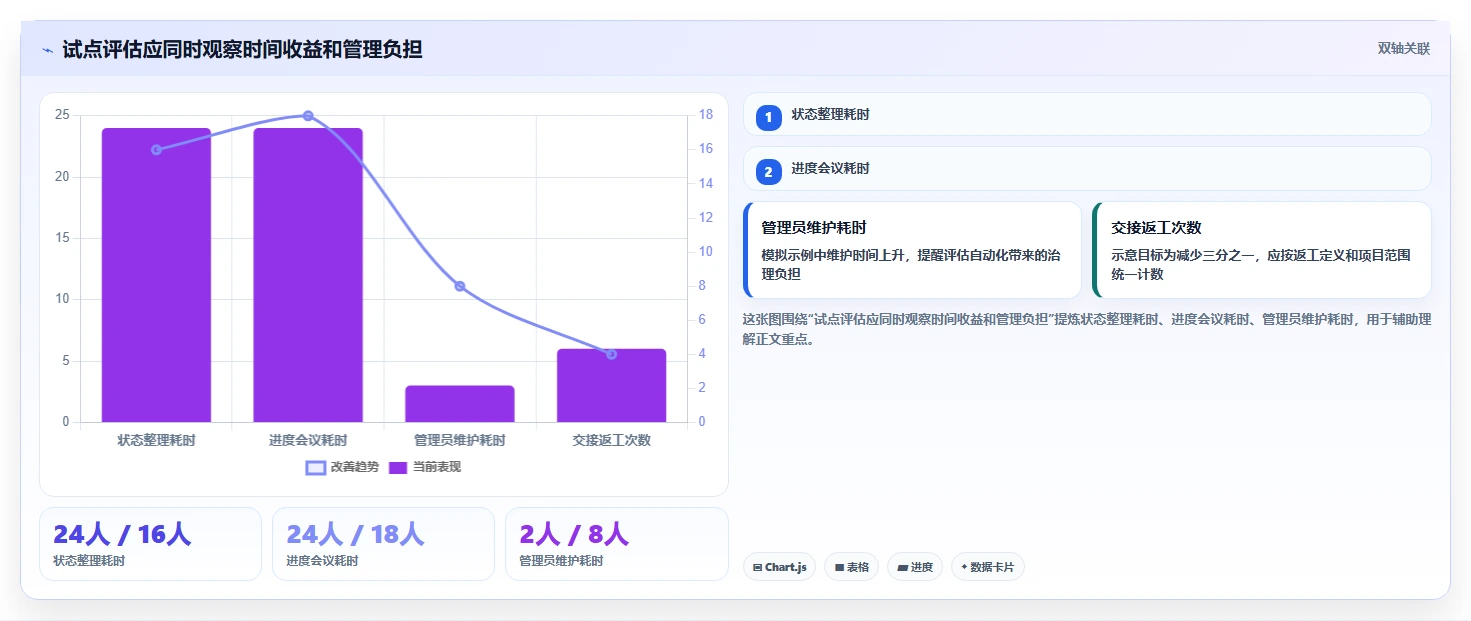Click the 双轴关联 tag in the header
The height and width of the screenshot is (621, 1471).
click(x=1404, y=48)
